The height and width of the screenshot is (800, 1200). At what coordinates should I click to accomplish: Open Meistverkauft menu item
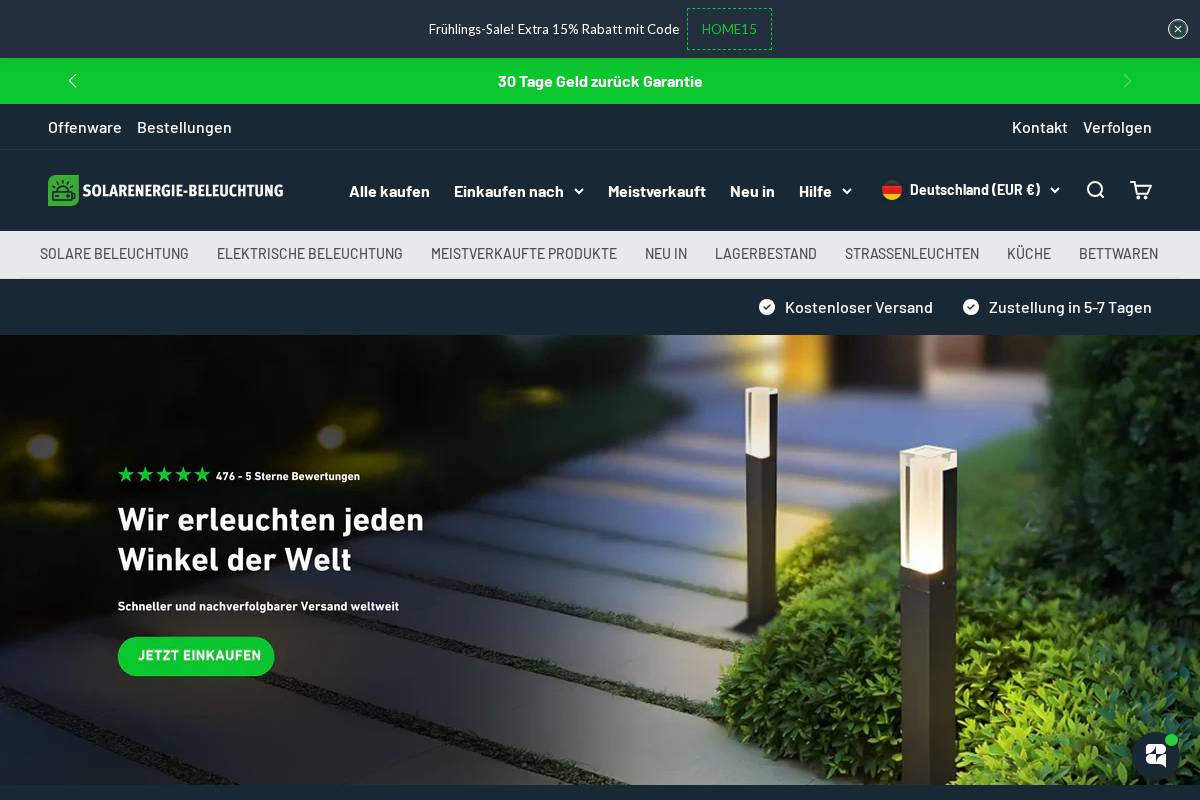(657, 191)
